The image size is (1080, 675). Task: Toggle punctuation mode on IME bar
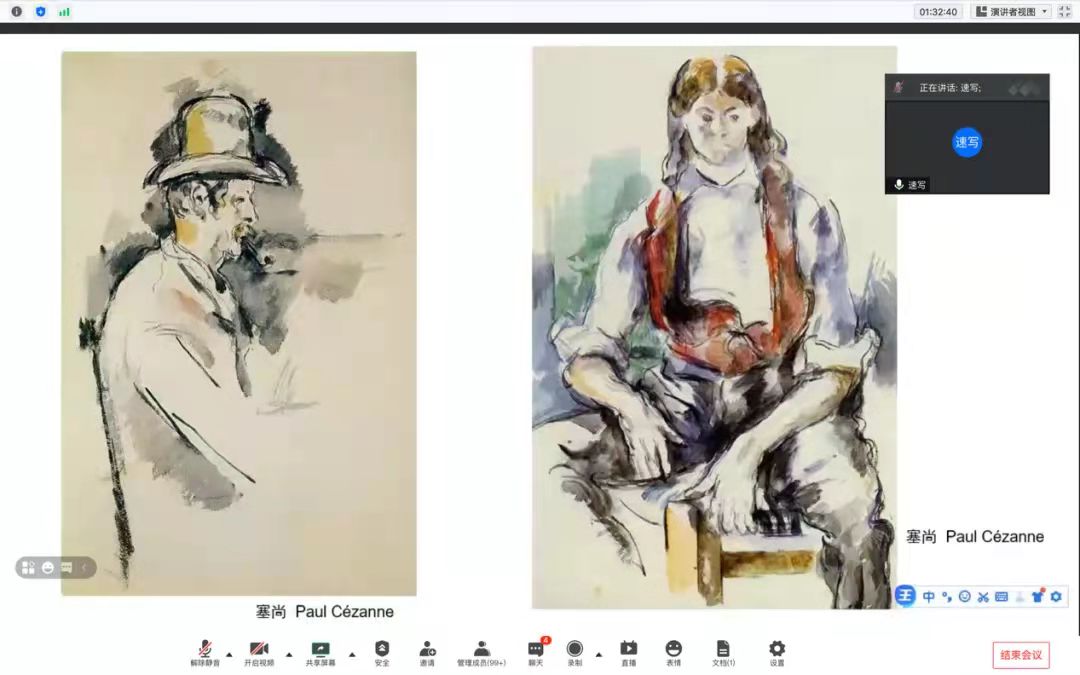pos(947,596)
